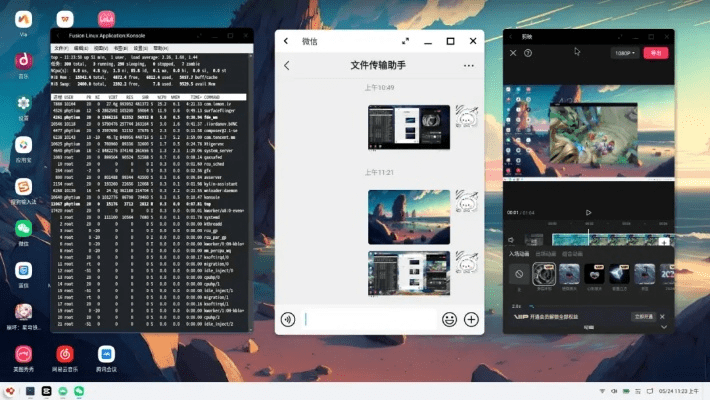Open the 设置 menu in Konsole
The image size is (710, 400).
pos(142,47)
